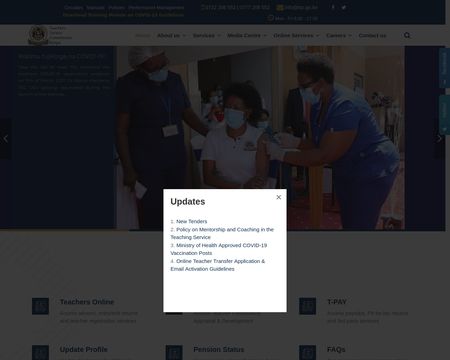Click the opening hours clock icon

[270, 18]
